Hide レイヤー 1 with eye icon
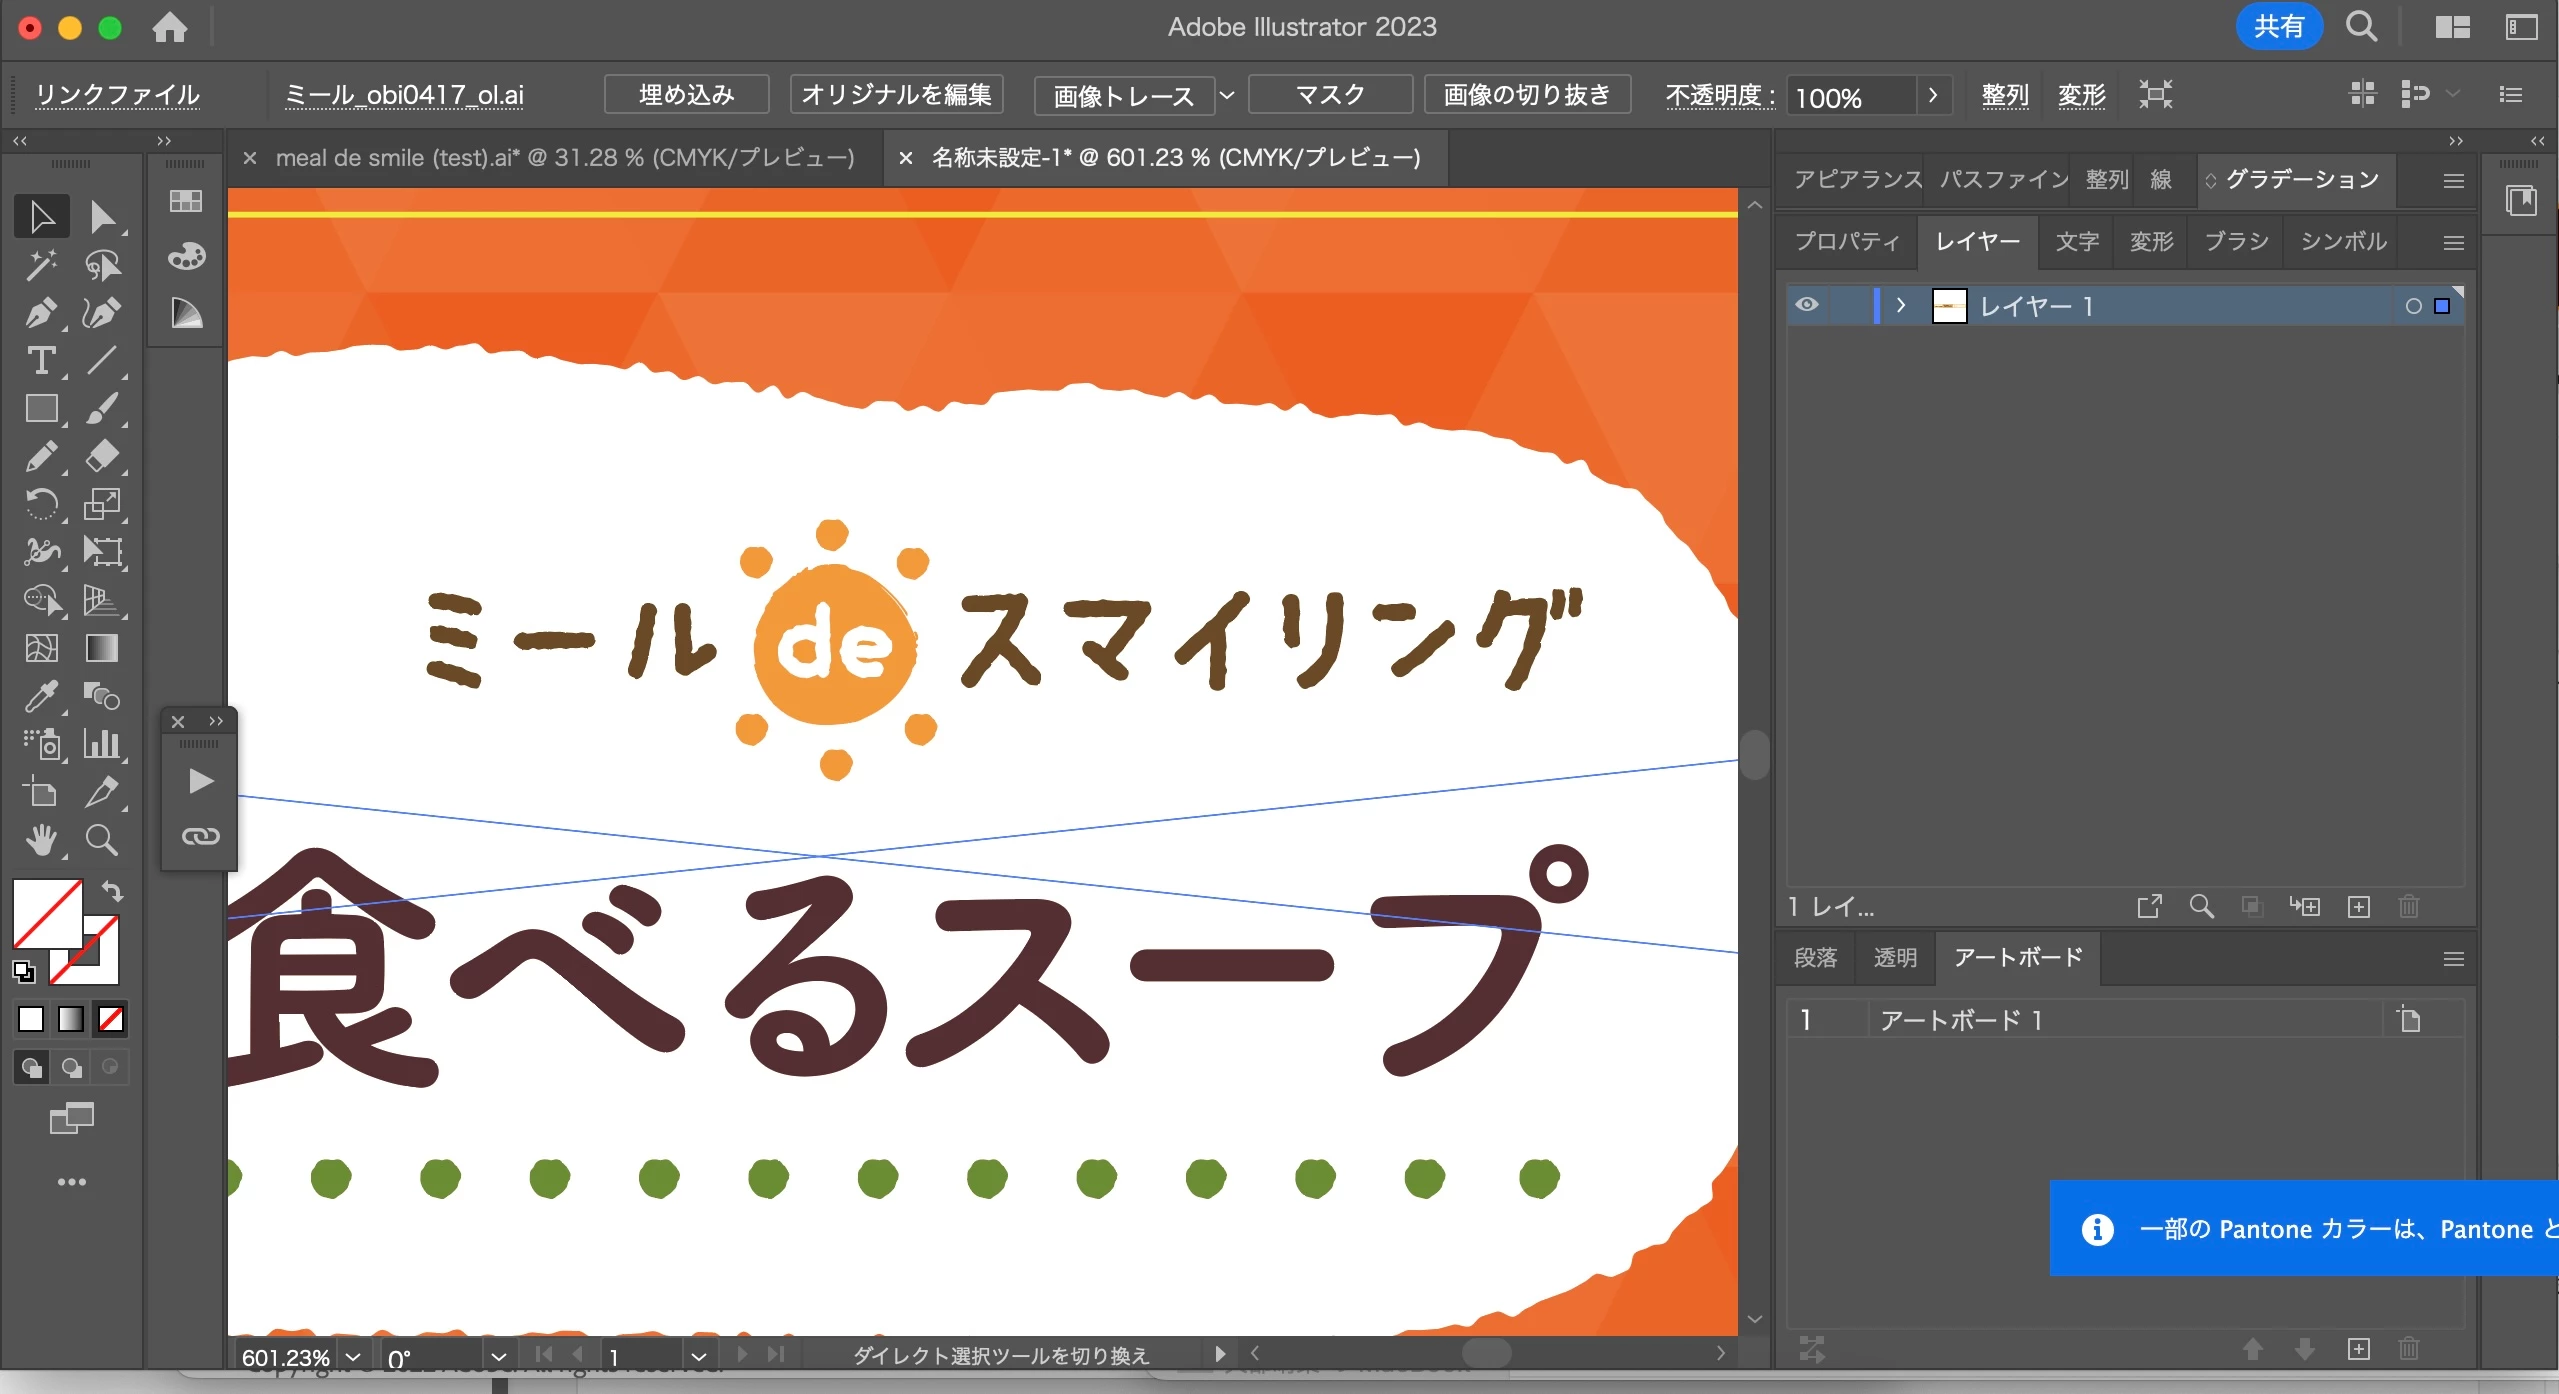This screenshot has width=2559, height=1394. (1807, 305)
